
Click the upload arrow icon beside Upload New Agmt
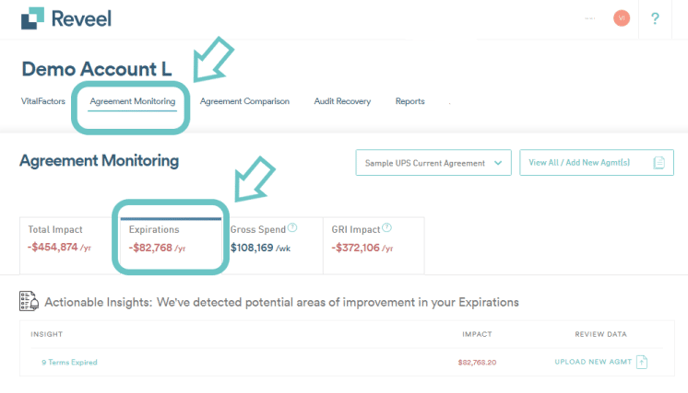coord(641,362)
